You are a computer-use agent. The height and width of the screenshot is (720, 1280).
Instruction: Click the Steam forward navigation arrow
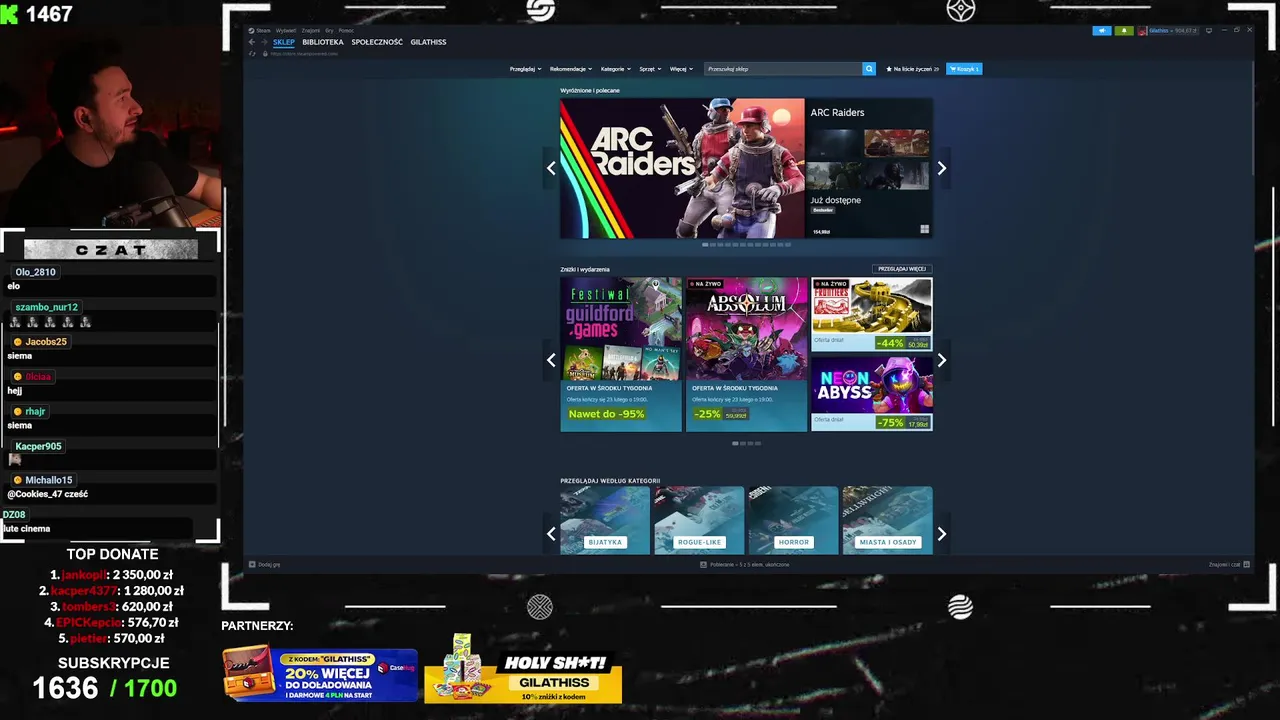[264, 42]
